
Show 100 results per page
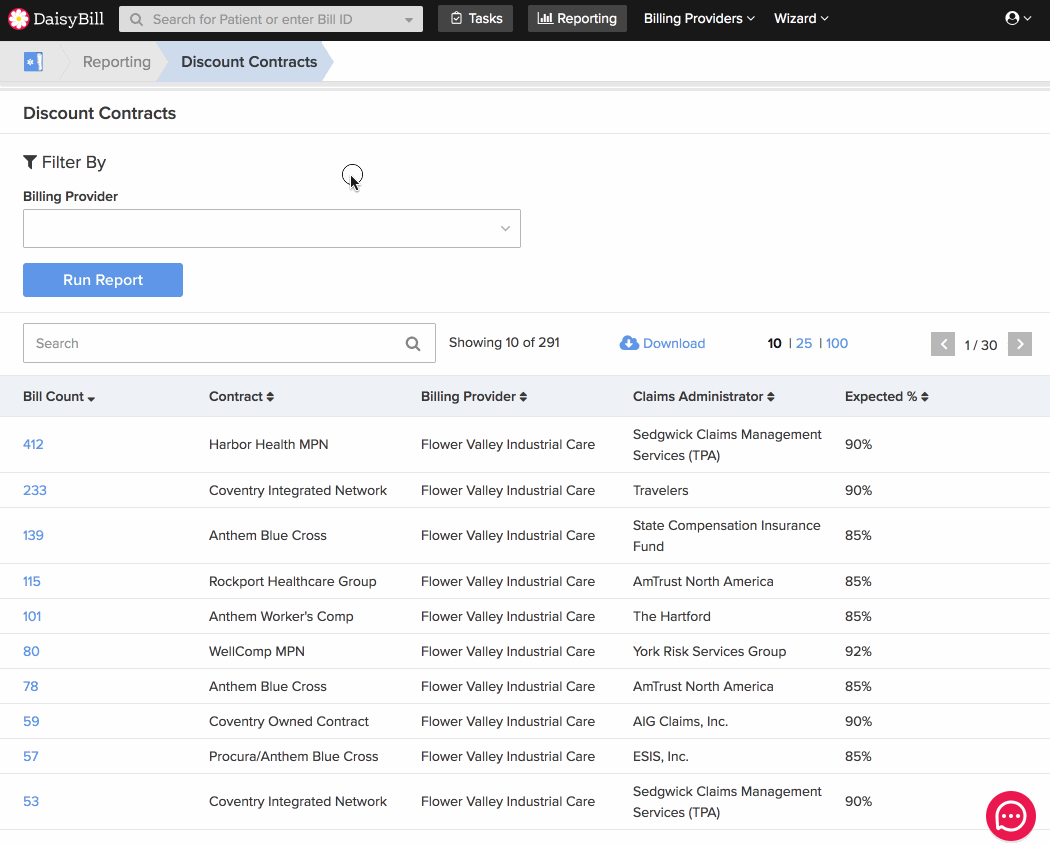coord(837,343)
